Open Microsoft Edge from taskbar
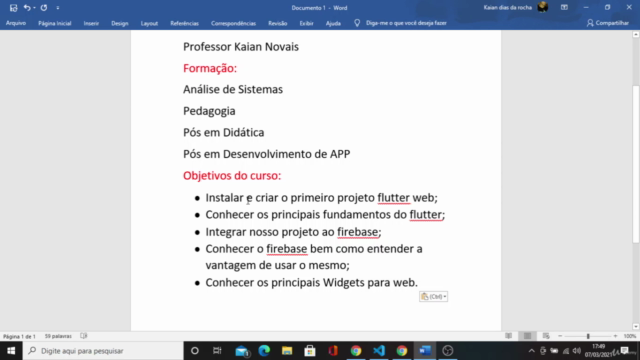 tap(264, 351)
